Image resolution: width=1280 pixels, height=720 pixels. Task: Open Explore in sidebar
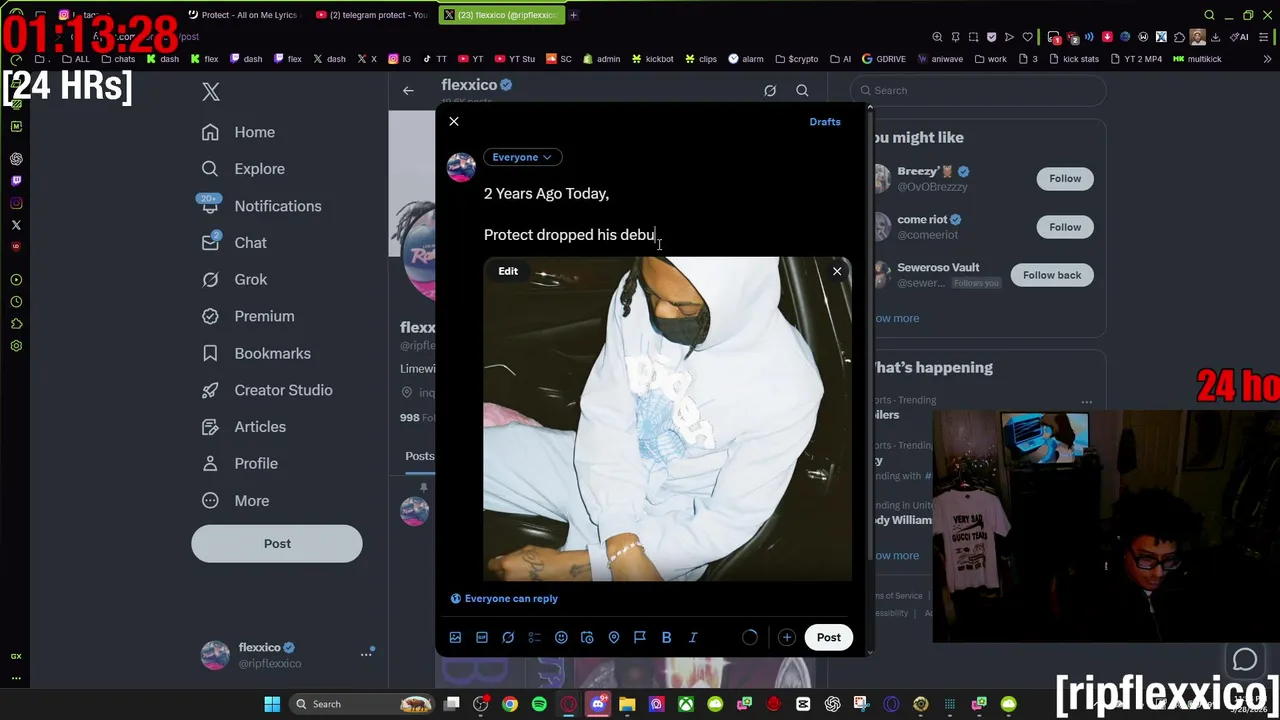243,169
